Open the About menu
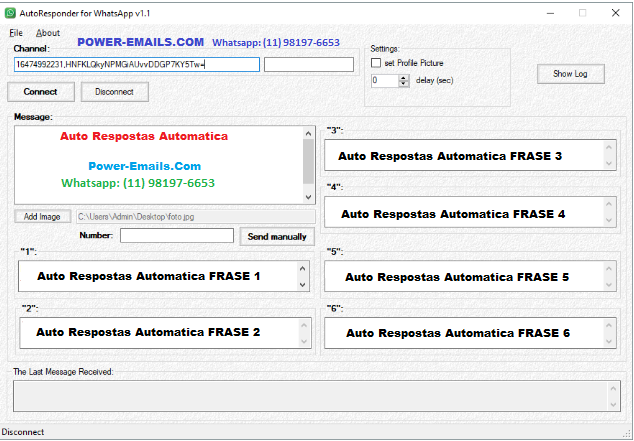The image size is (634, 441). pos(48,33)
